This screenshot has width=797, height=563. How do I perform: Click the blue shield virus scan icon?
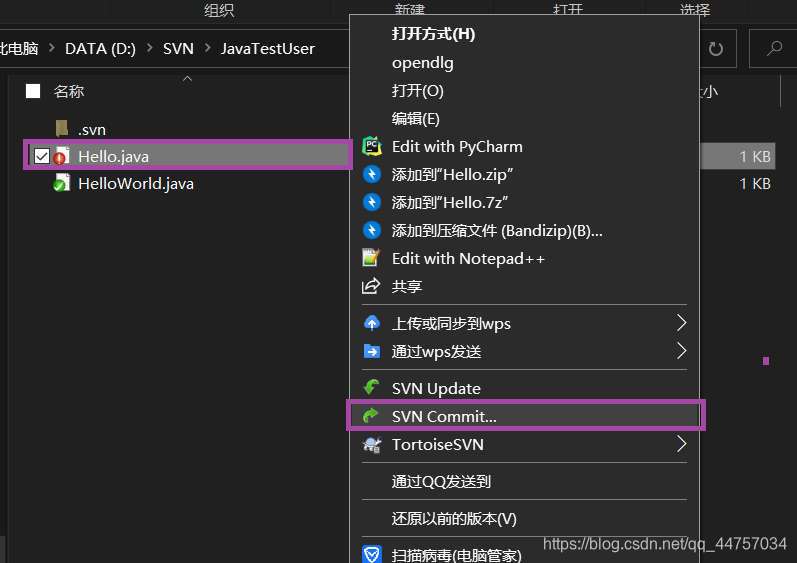pos(372,554)
